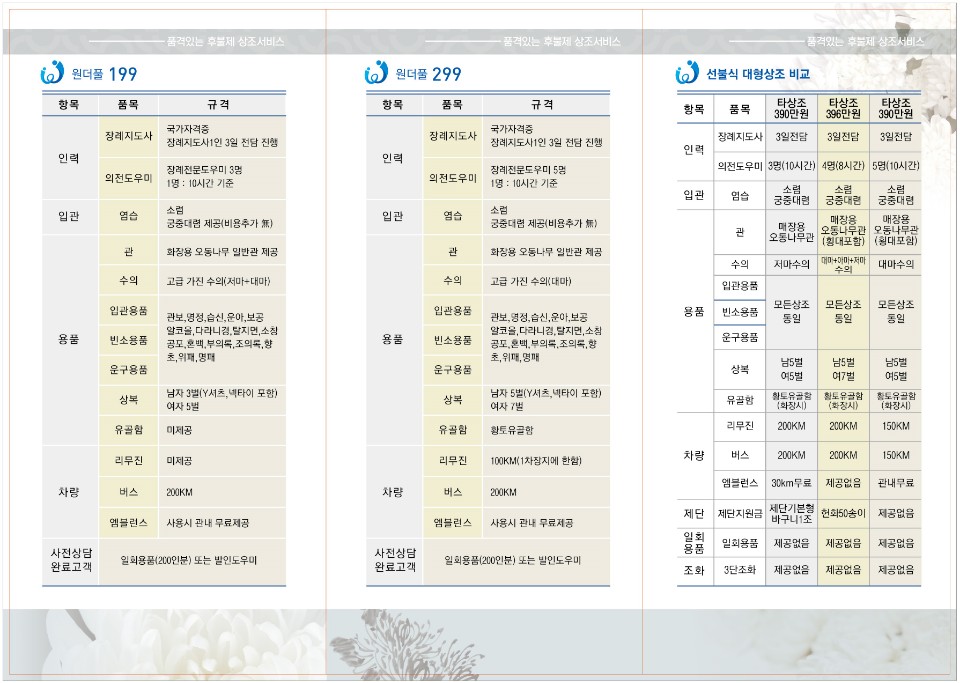Click 남자 3벌(Y셔츠,넥타이 포함) cell
Image resolution: width=960 pixels, height=683 pixels.
tap(222, 393)
